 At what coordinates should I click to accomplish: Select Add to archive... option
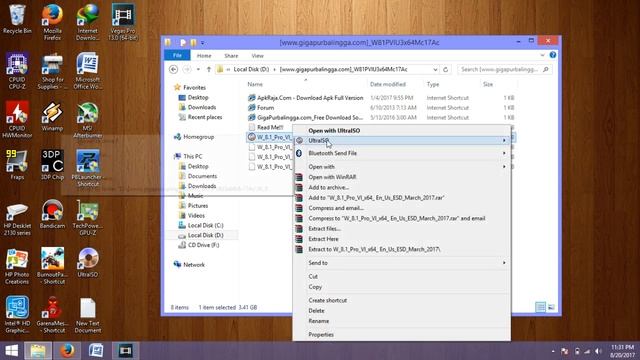click(402, 187)
